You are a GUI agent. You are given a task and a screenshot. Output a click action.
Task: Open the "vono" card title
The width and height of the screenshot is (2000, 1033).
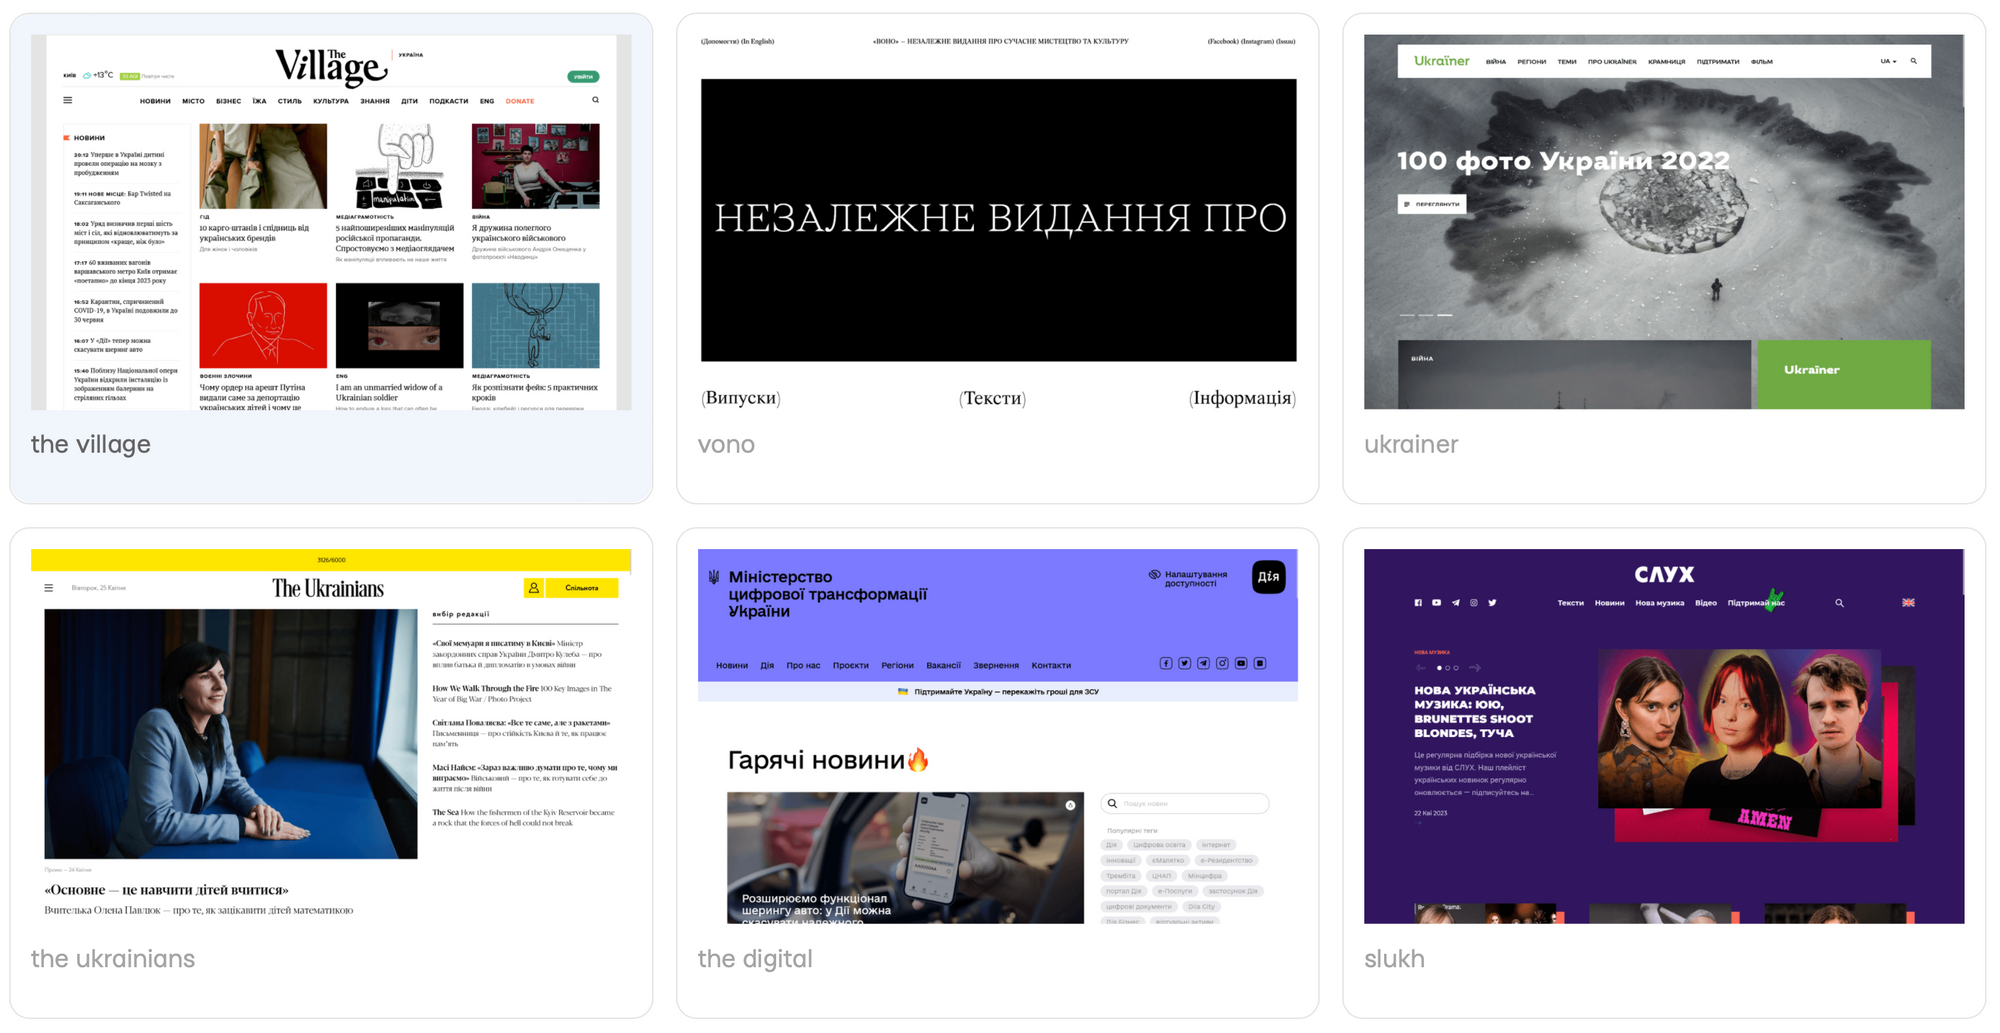726,444
